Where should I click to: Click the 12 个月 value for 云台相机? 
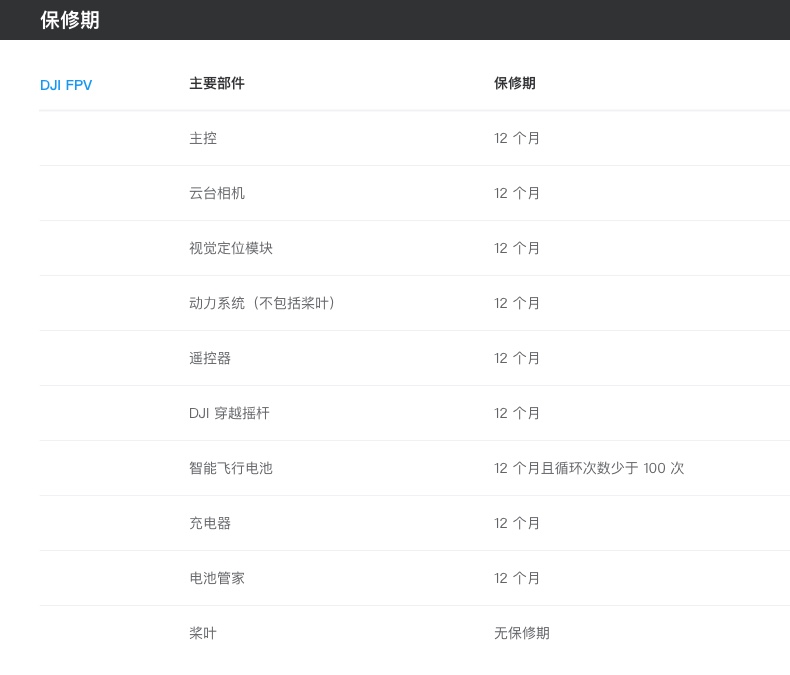click(516, 193)
